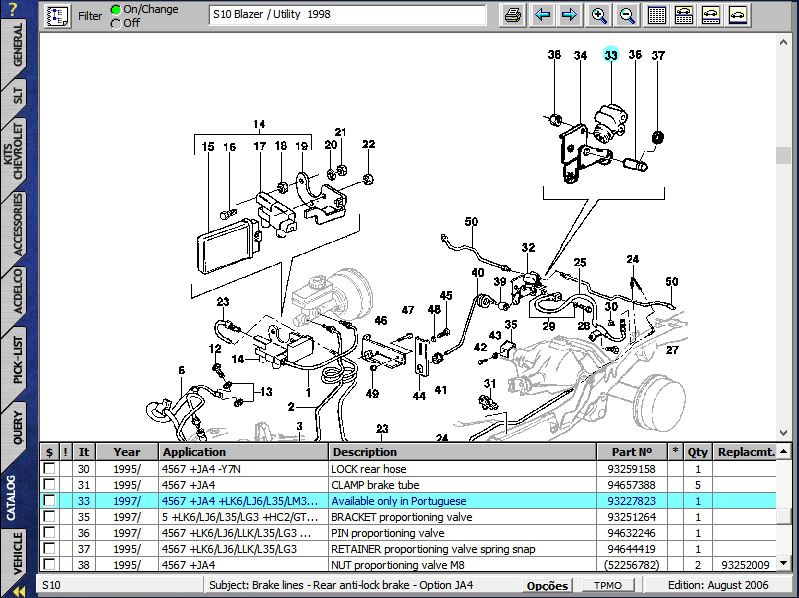Click part number 93227823
The height and width of the screenshot is (598, 799).
tap(631, 501)
